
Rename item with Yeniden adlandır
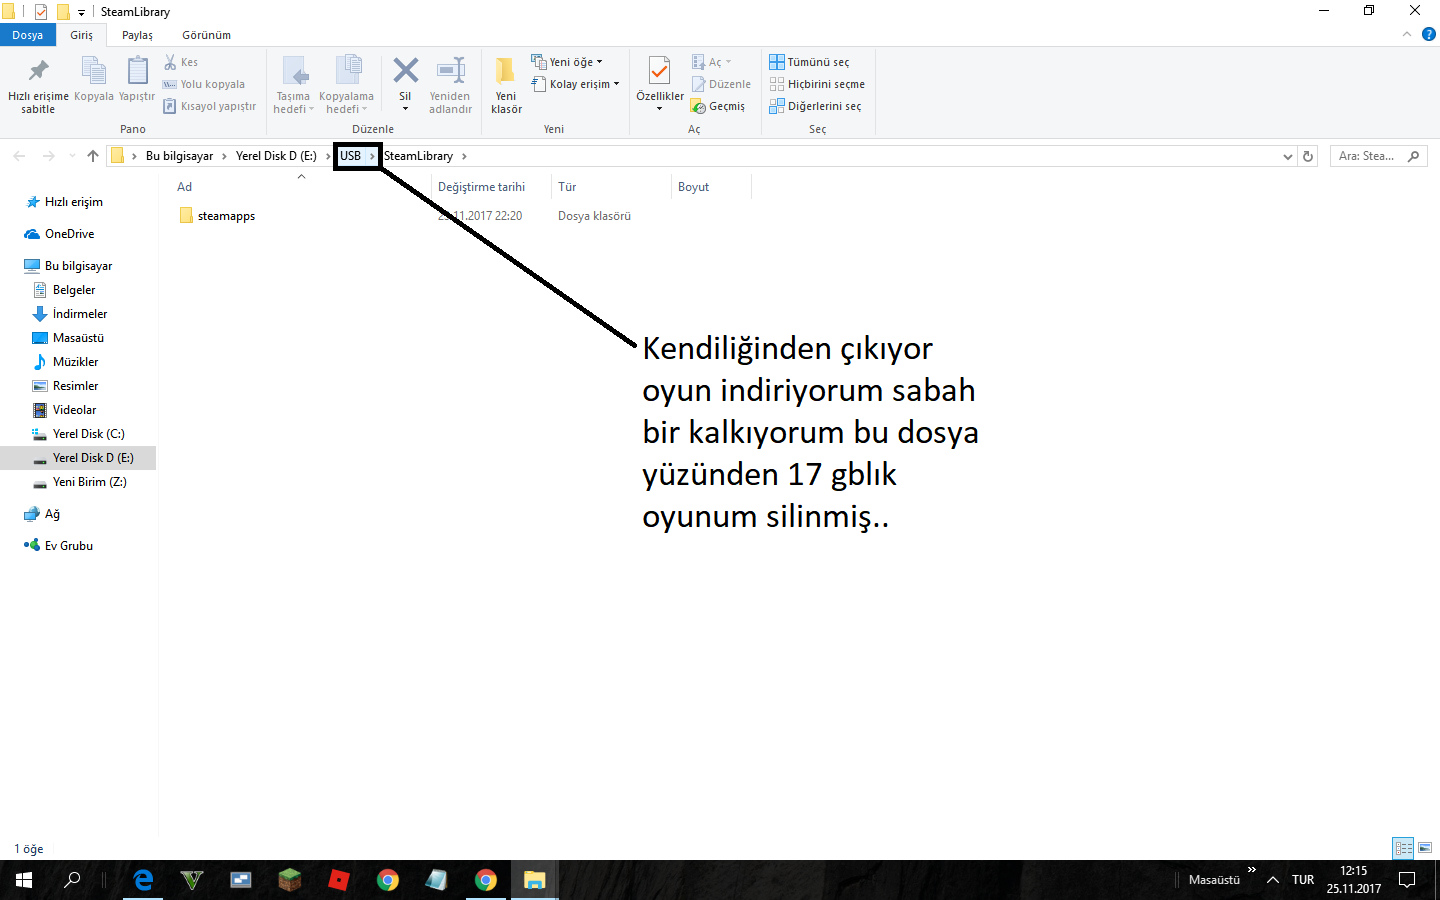[450, 85]
